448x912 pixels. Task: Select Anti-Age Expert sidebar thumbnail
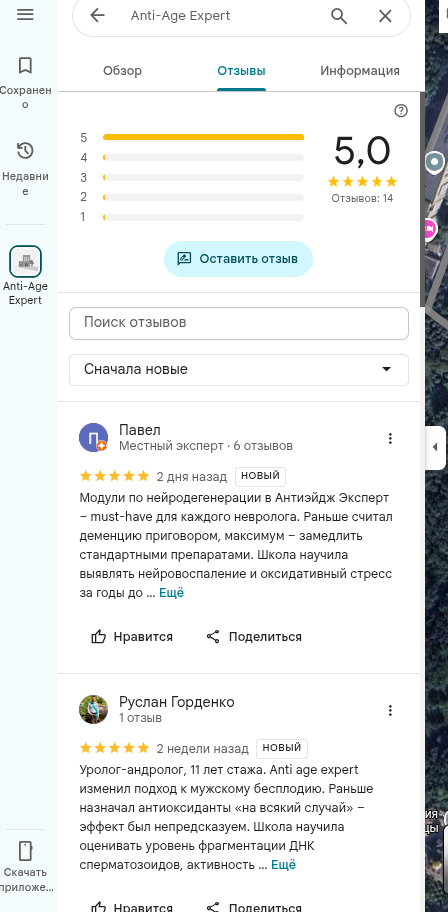(25, 262)
